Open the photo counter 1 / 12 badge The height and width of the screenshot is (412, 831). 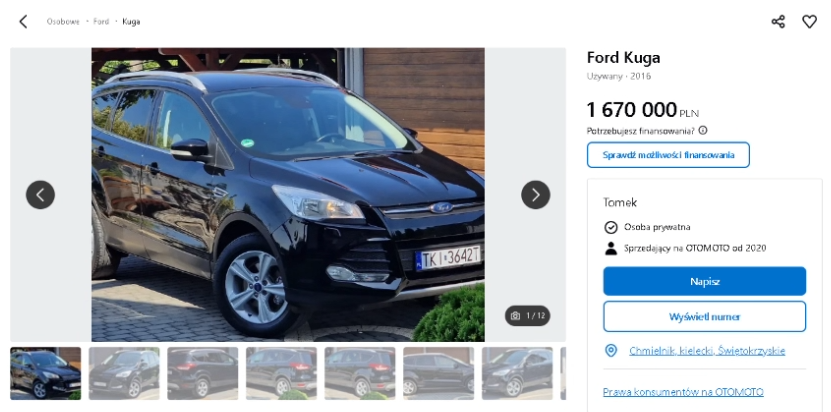tap(527, 316)
